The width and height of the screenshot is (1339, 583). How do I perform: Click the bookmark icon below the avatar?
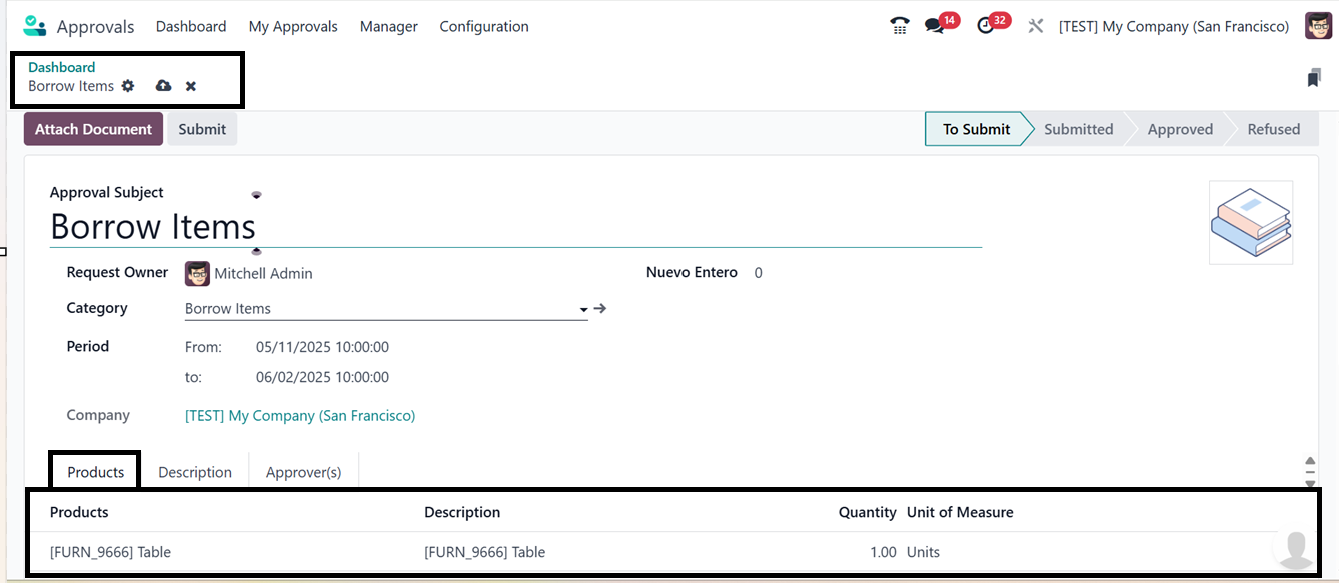pyautogui.click(x=1314, y=78)
